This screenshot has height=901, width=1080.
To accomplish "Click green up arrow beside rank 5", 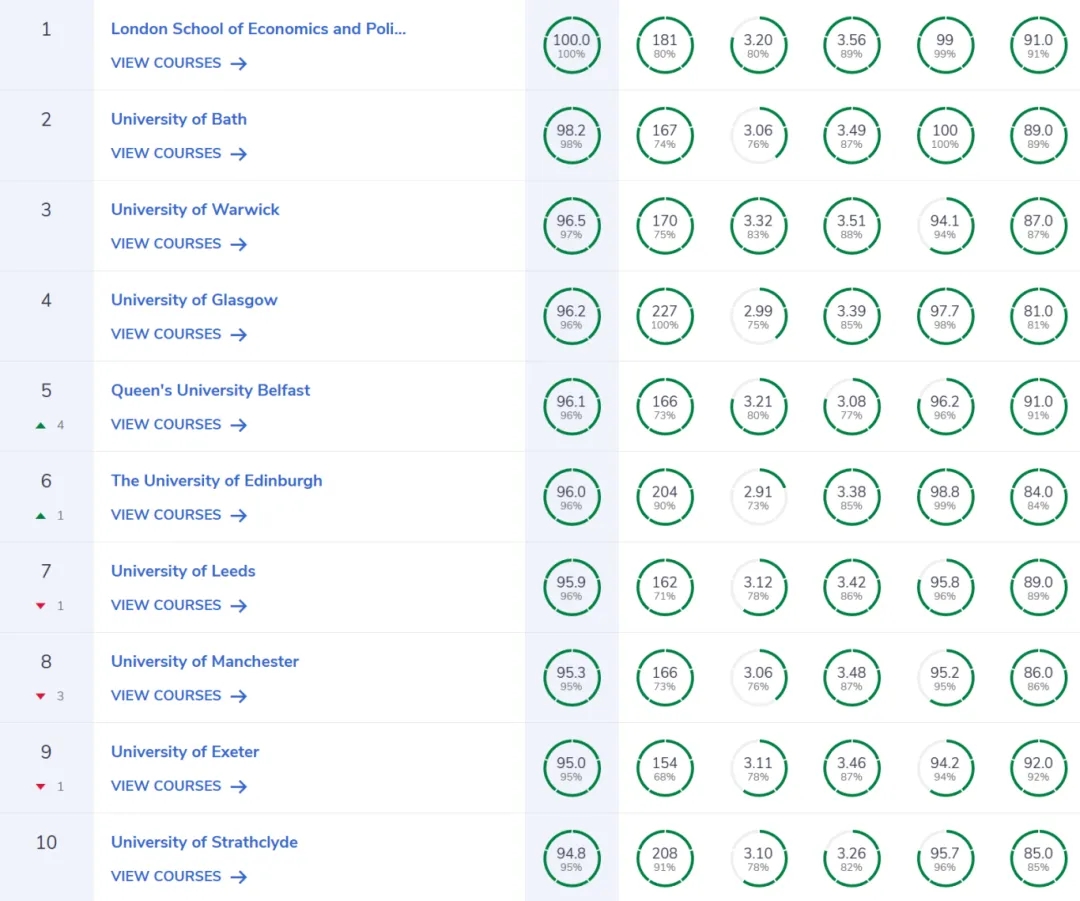I will [x=41, y=425].
